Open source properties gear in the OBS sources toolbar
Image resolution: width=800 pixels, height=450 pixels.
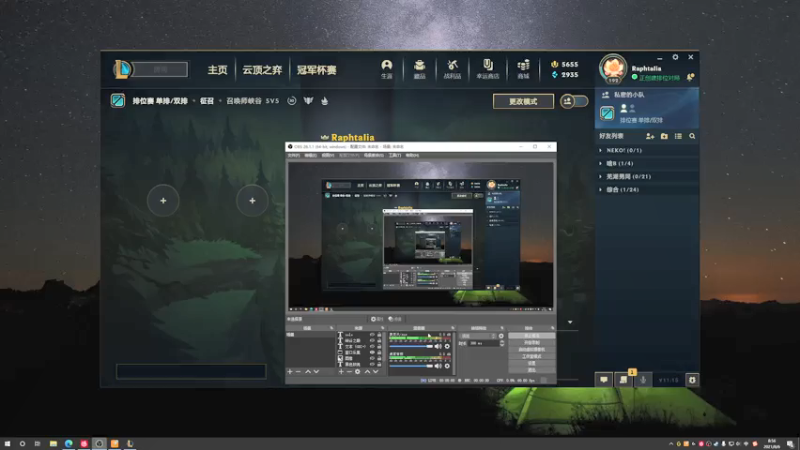[357, 372]
